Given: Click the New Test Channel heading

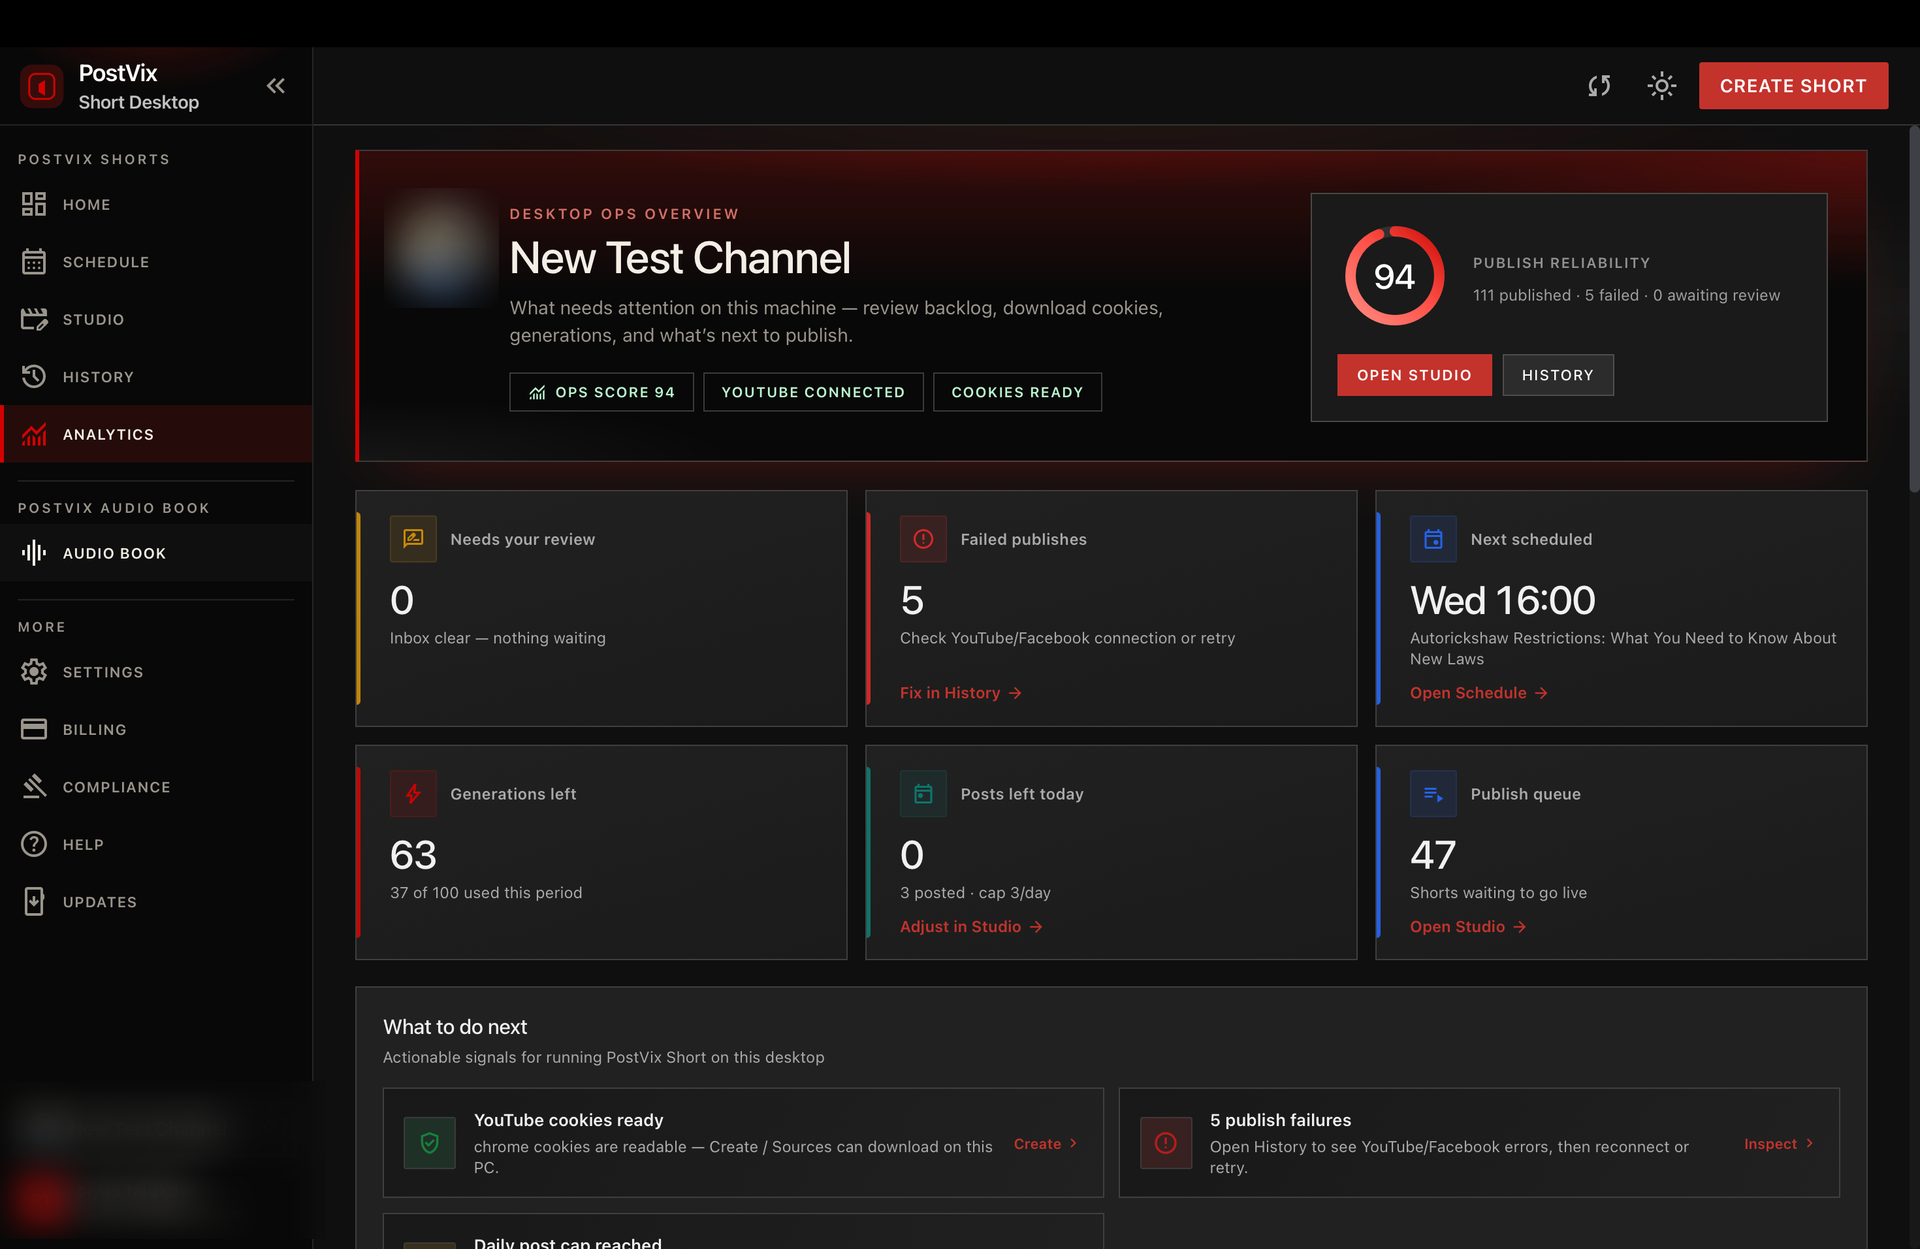Looking at the screenshot, I should click(680, 258).
